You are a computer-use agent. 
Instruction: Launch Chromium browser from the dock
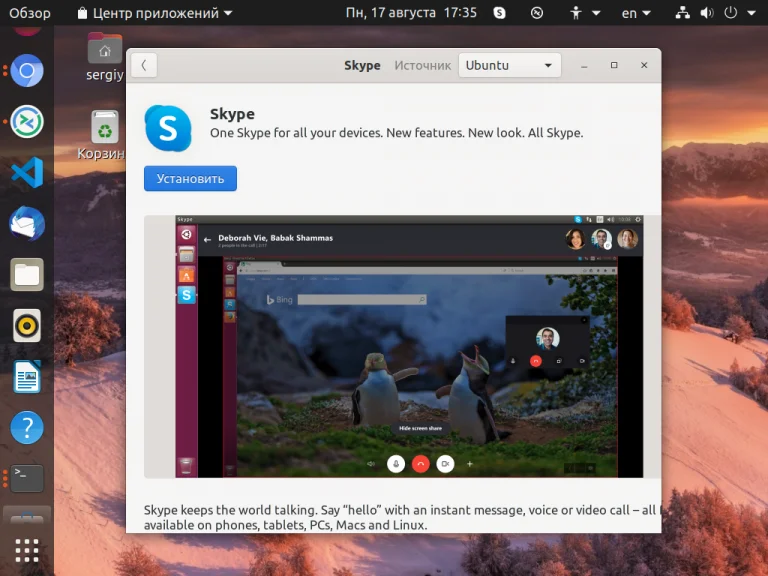click(x=27, y=71)
